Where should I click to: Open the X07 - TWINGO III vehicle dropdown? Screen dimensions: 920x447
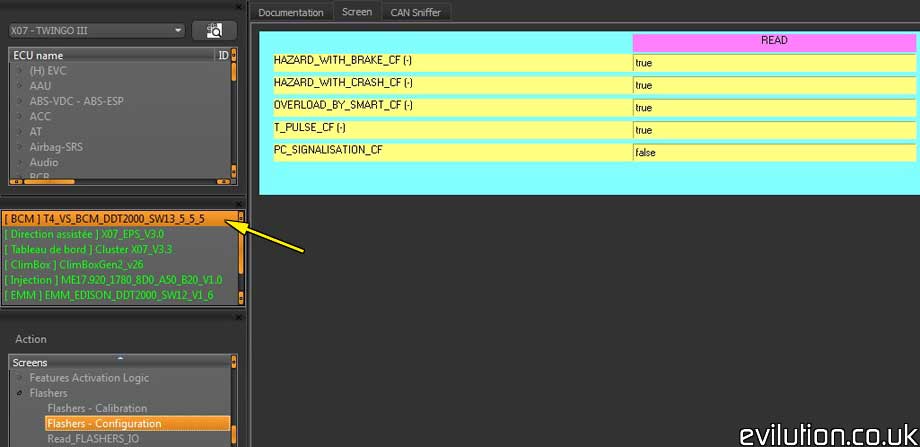coord(97,31)
